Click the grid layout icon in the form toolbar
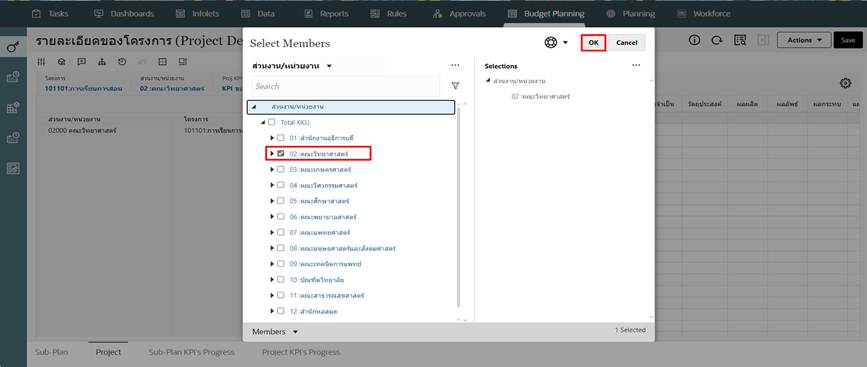 click(x=163, y=62)
